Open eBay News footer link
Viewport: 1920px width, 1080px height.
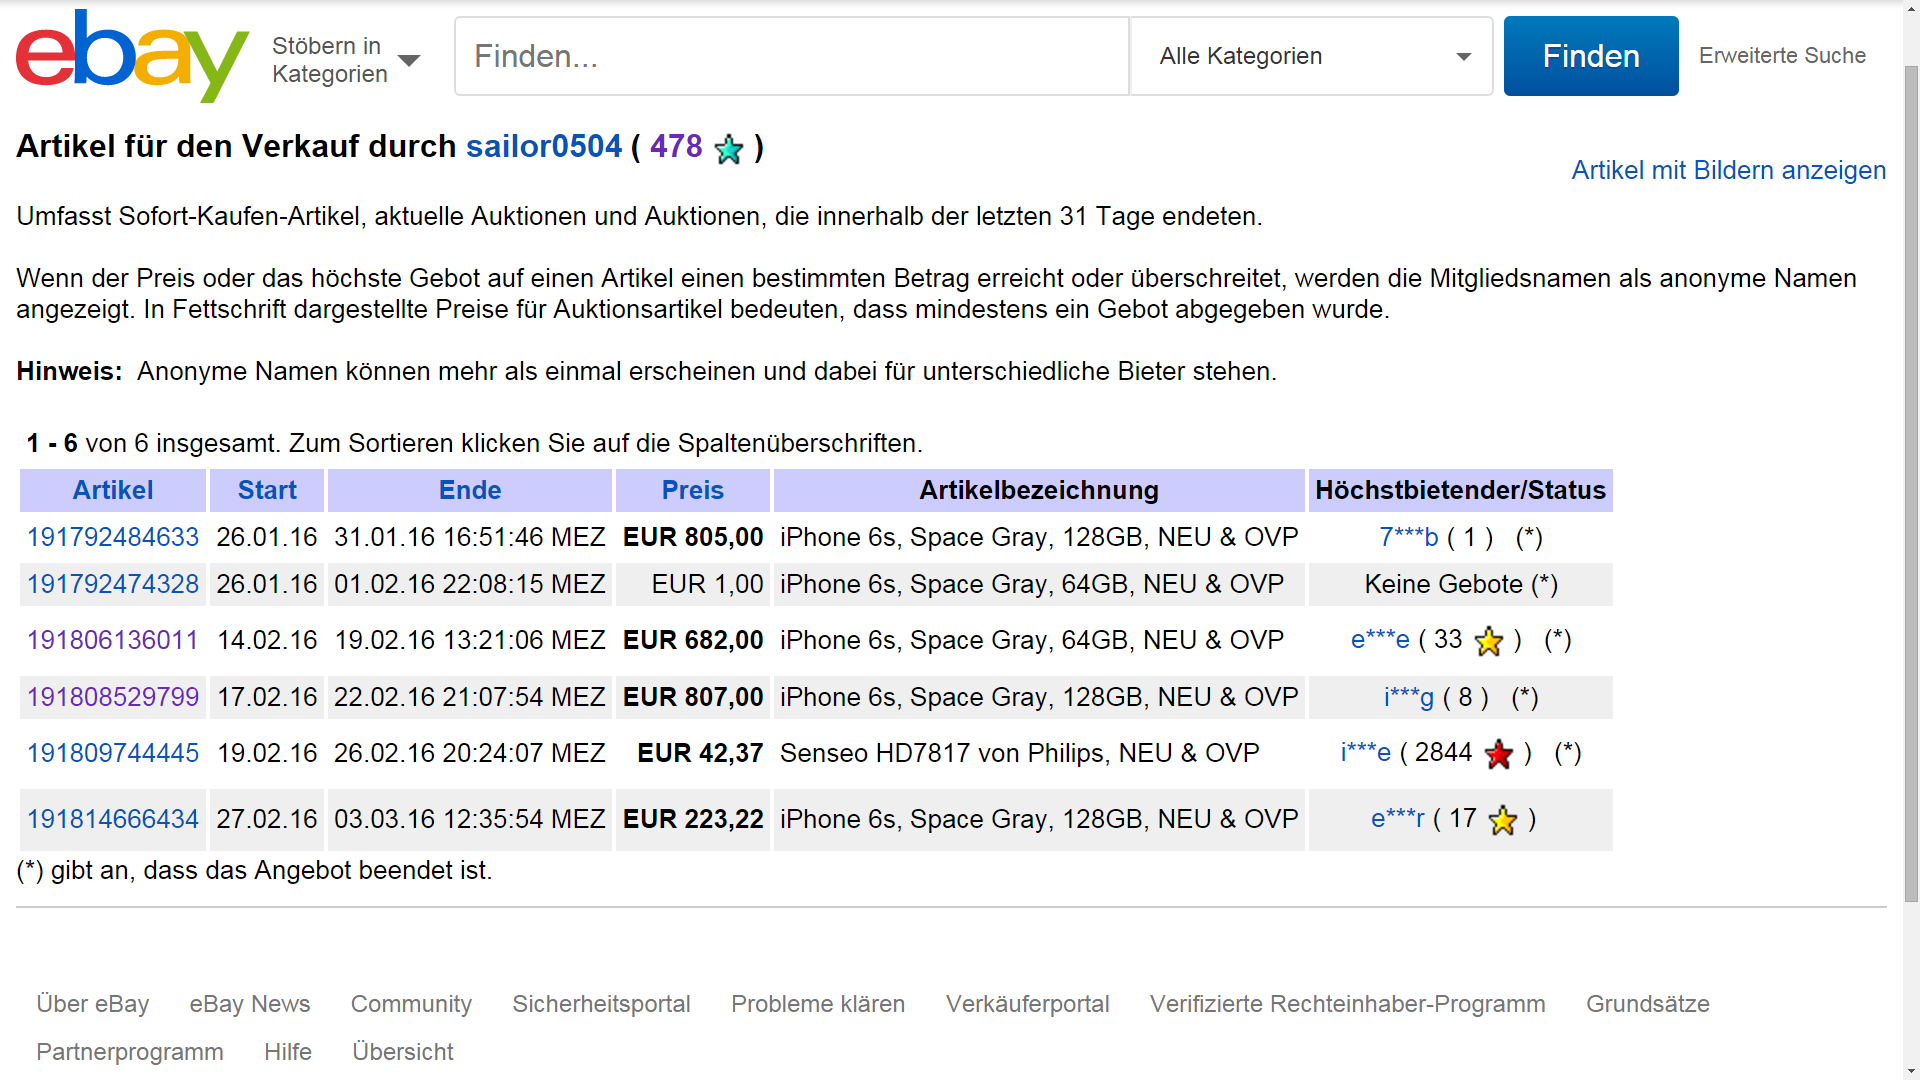(250, 1004)
